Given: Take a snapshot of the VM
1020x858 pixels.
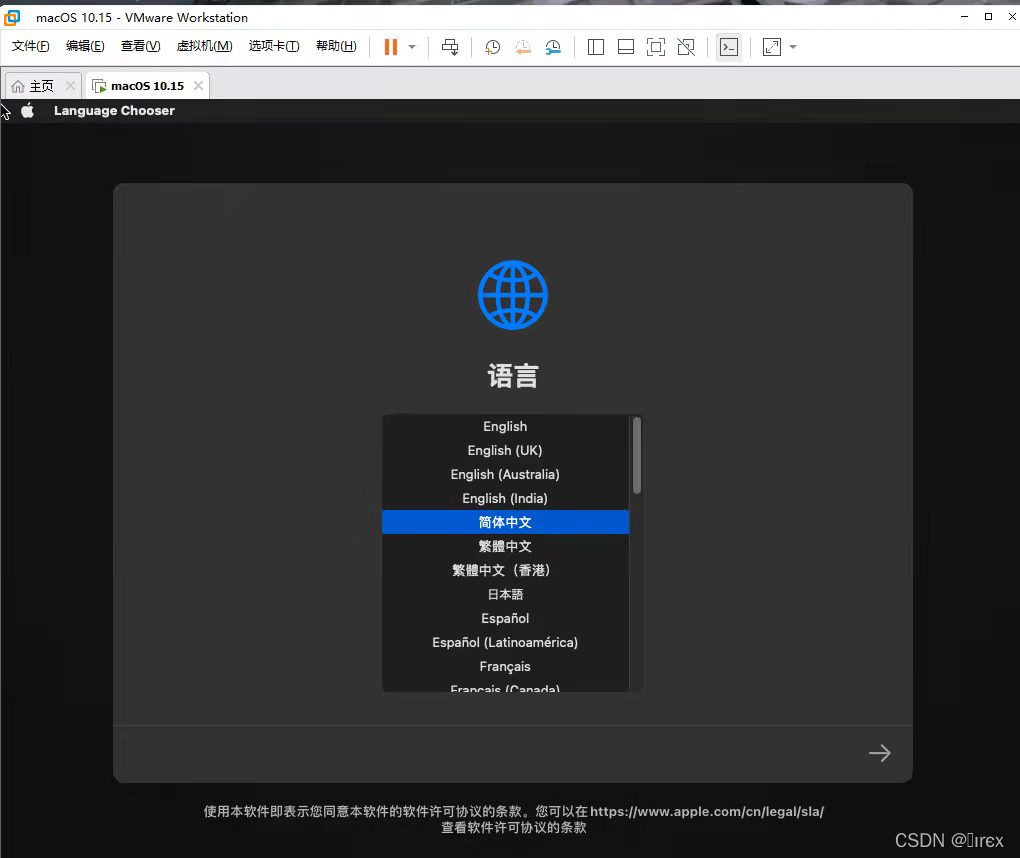Looking at the screenshot, I should tap(492, 47).
